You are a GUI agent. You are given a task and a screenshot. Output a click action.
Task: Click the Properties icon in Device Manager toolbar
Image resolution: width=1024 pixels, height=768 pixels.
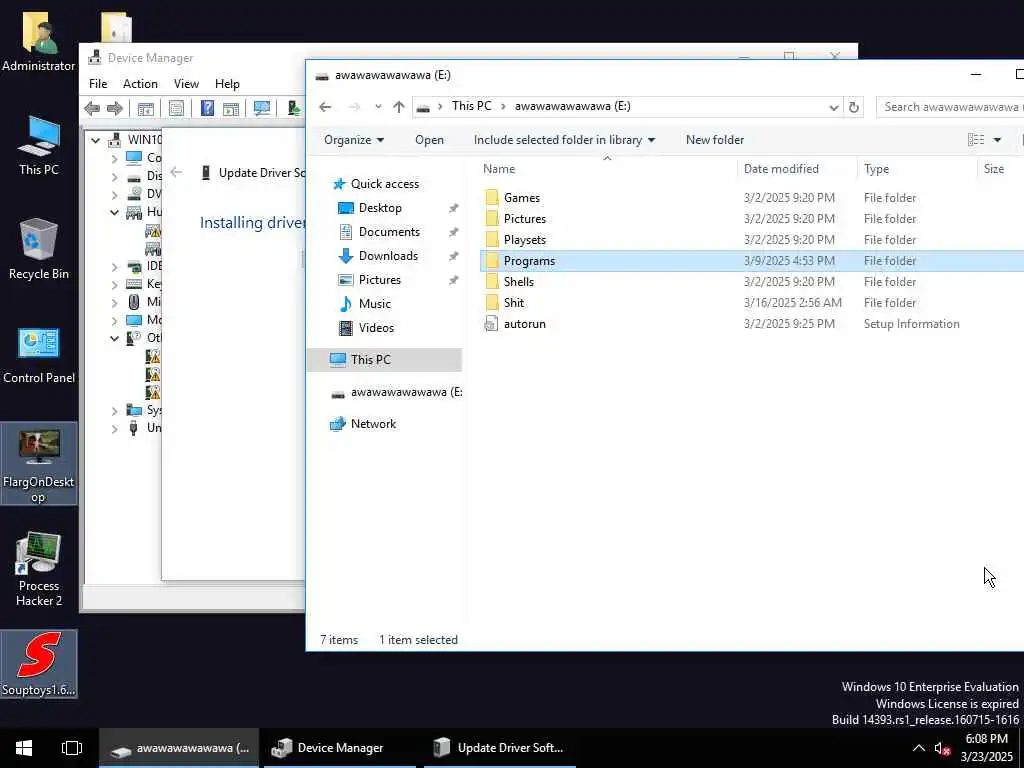click(x=176, y=108)
